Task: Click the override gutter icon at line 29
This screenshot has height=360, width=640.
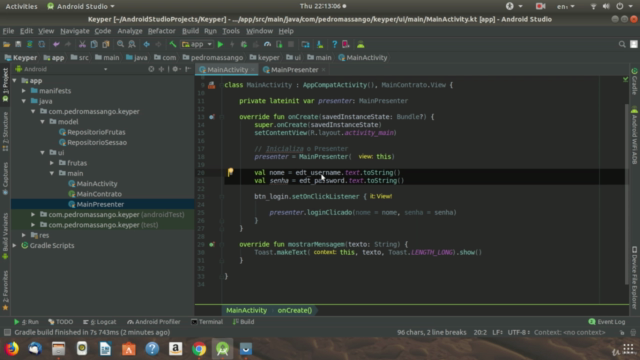Action: (x=211, y=244)
